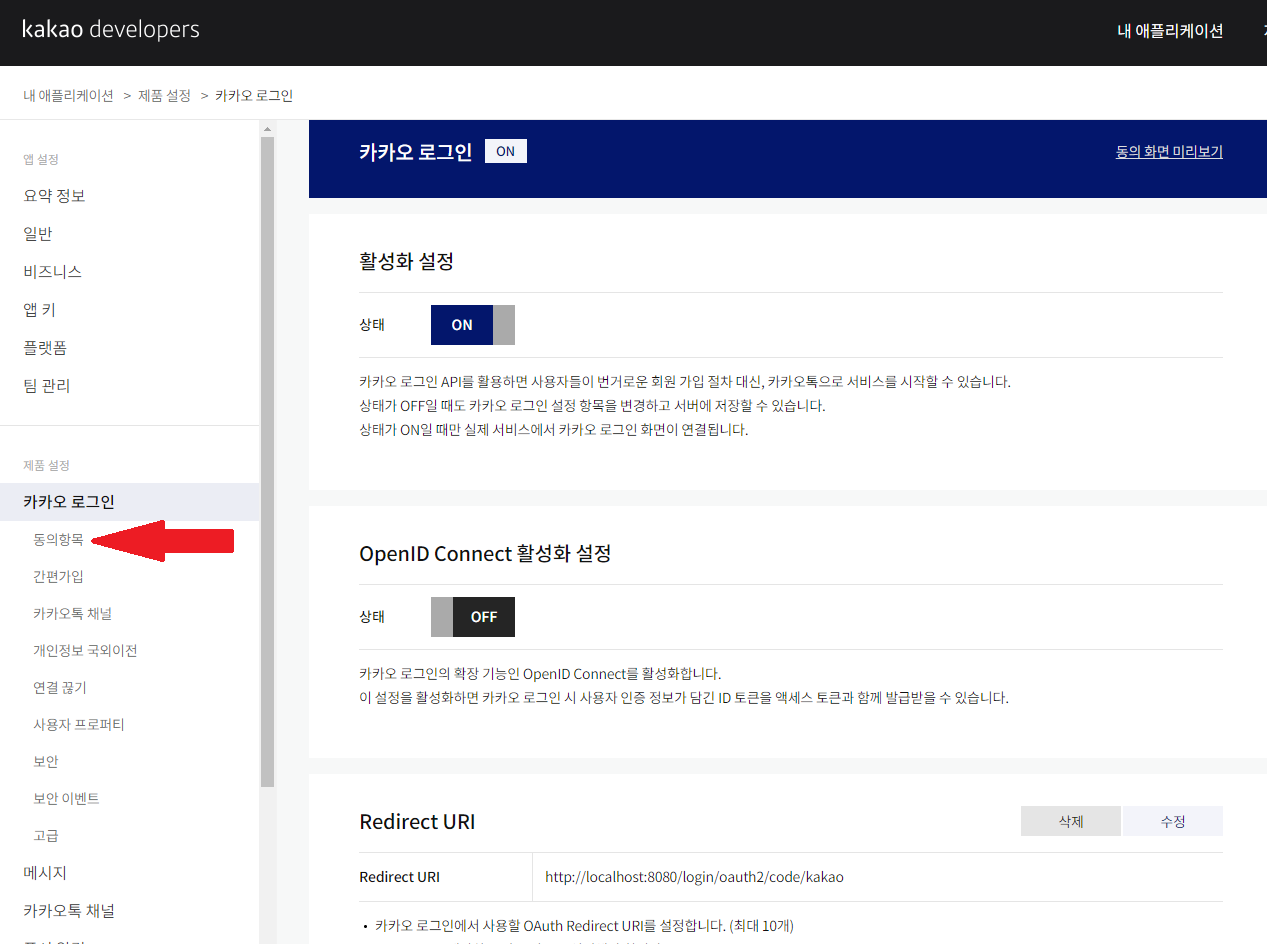1267x944 pixels.
Task: Click 내 애플리케이션 breadcrumb link
Action: pos(69,95)
